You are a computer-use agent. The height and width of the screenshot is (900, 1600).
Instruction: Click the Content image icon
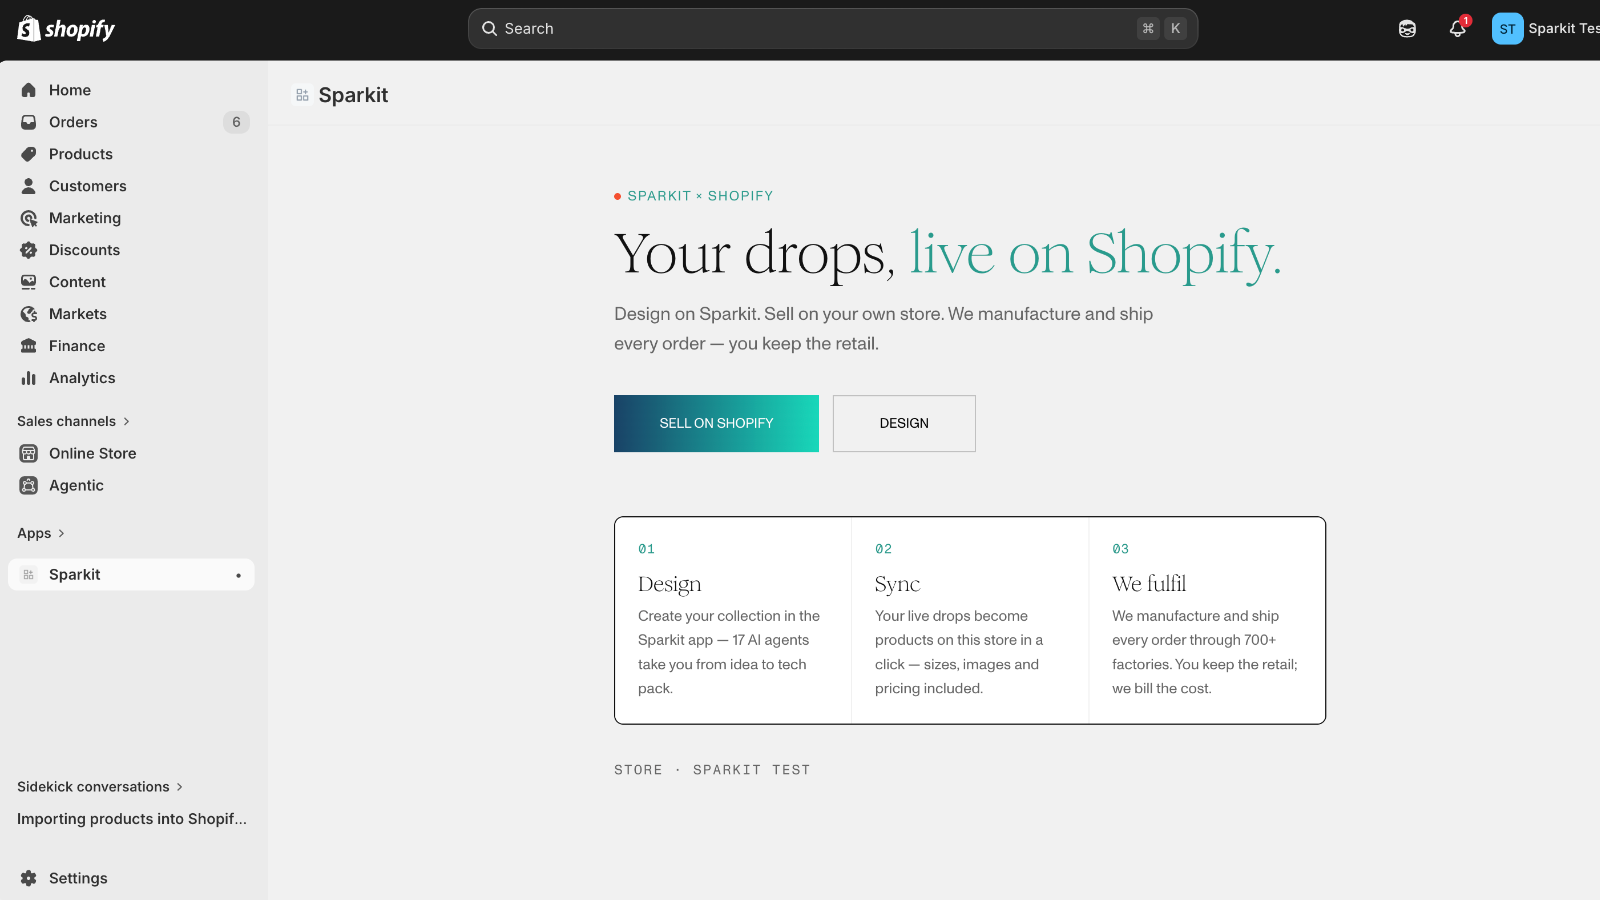pyautogui.click(x=29, y=282)
